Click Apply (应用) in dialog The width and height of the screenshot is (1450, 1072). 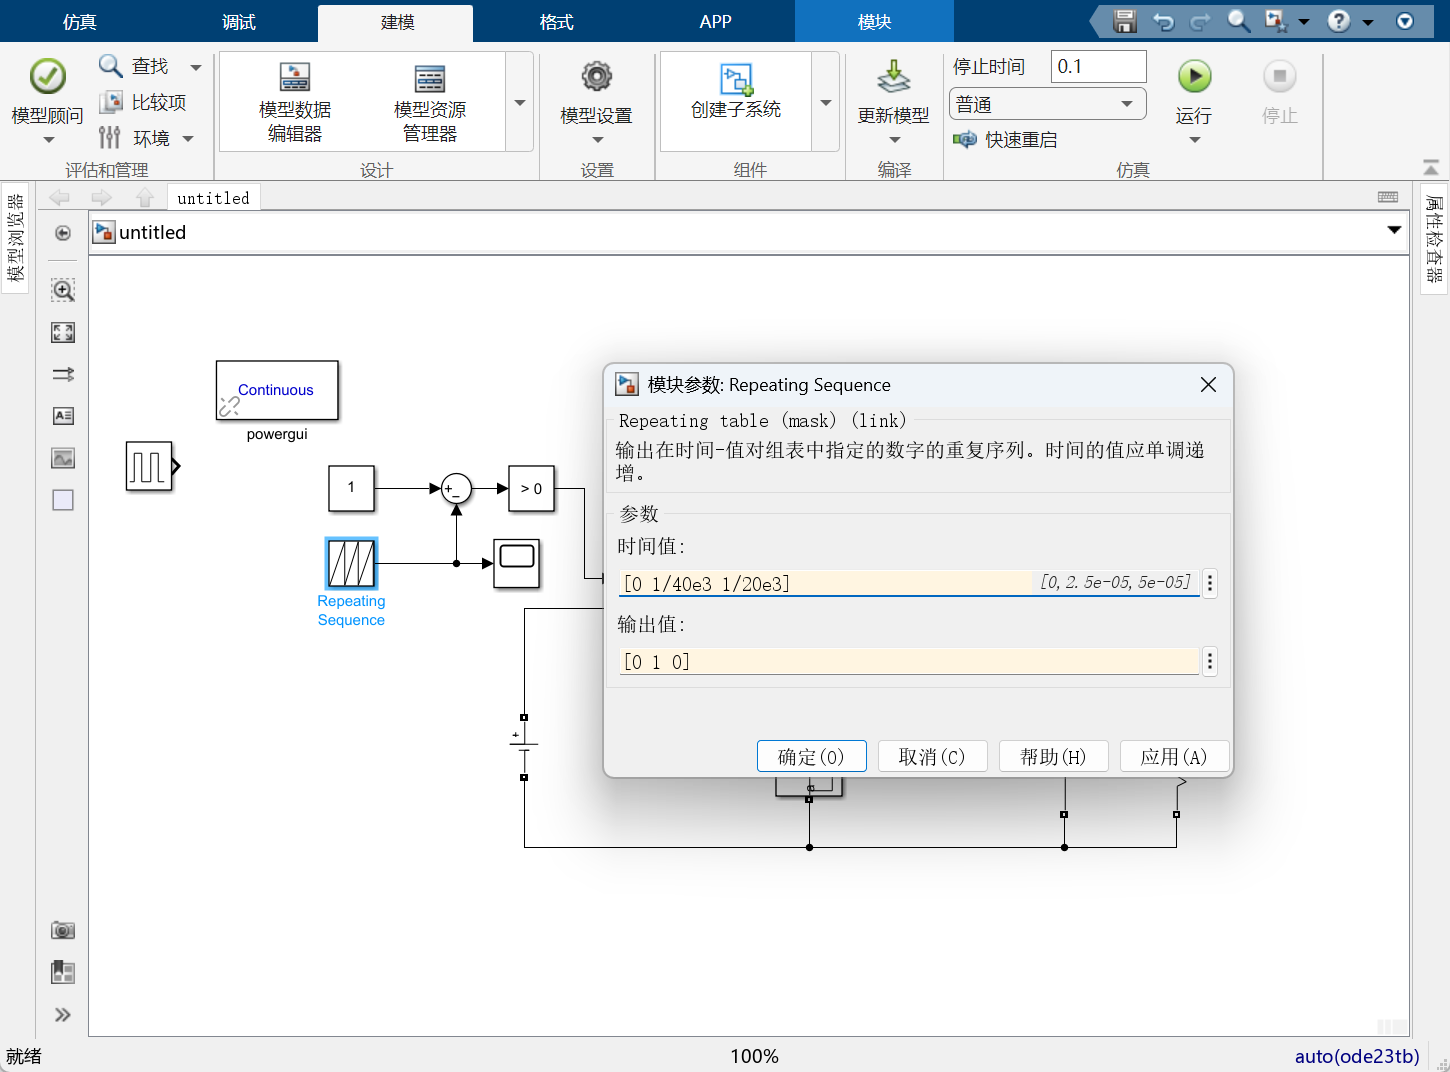pyautogui.click(x=1174, y=757)
